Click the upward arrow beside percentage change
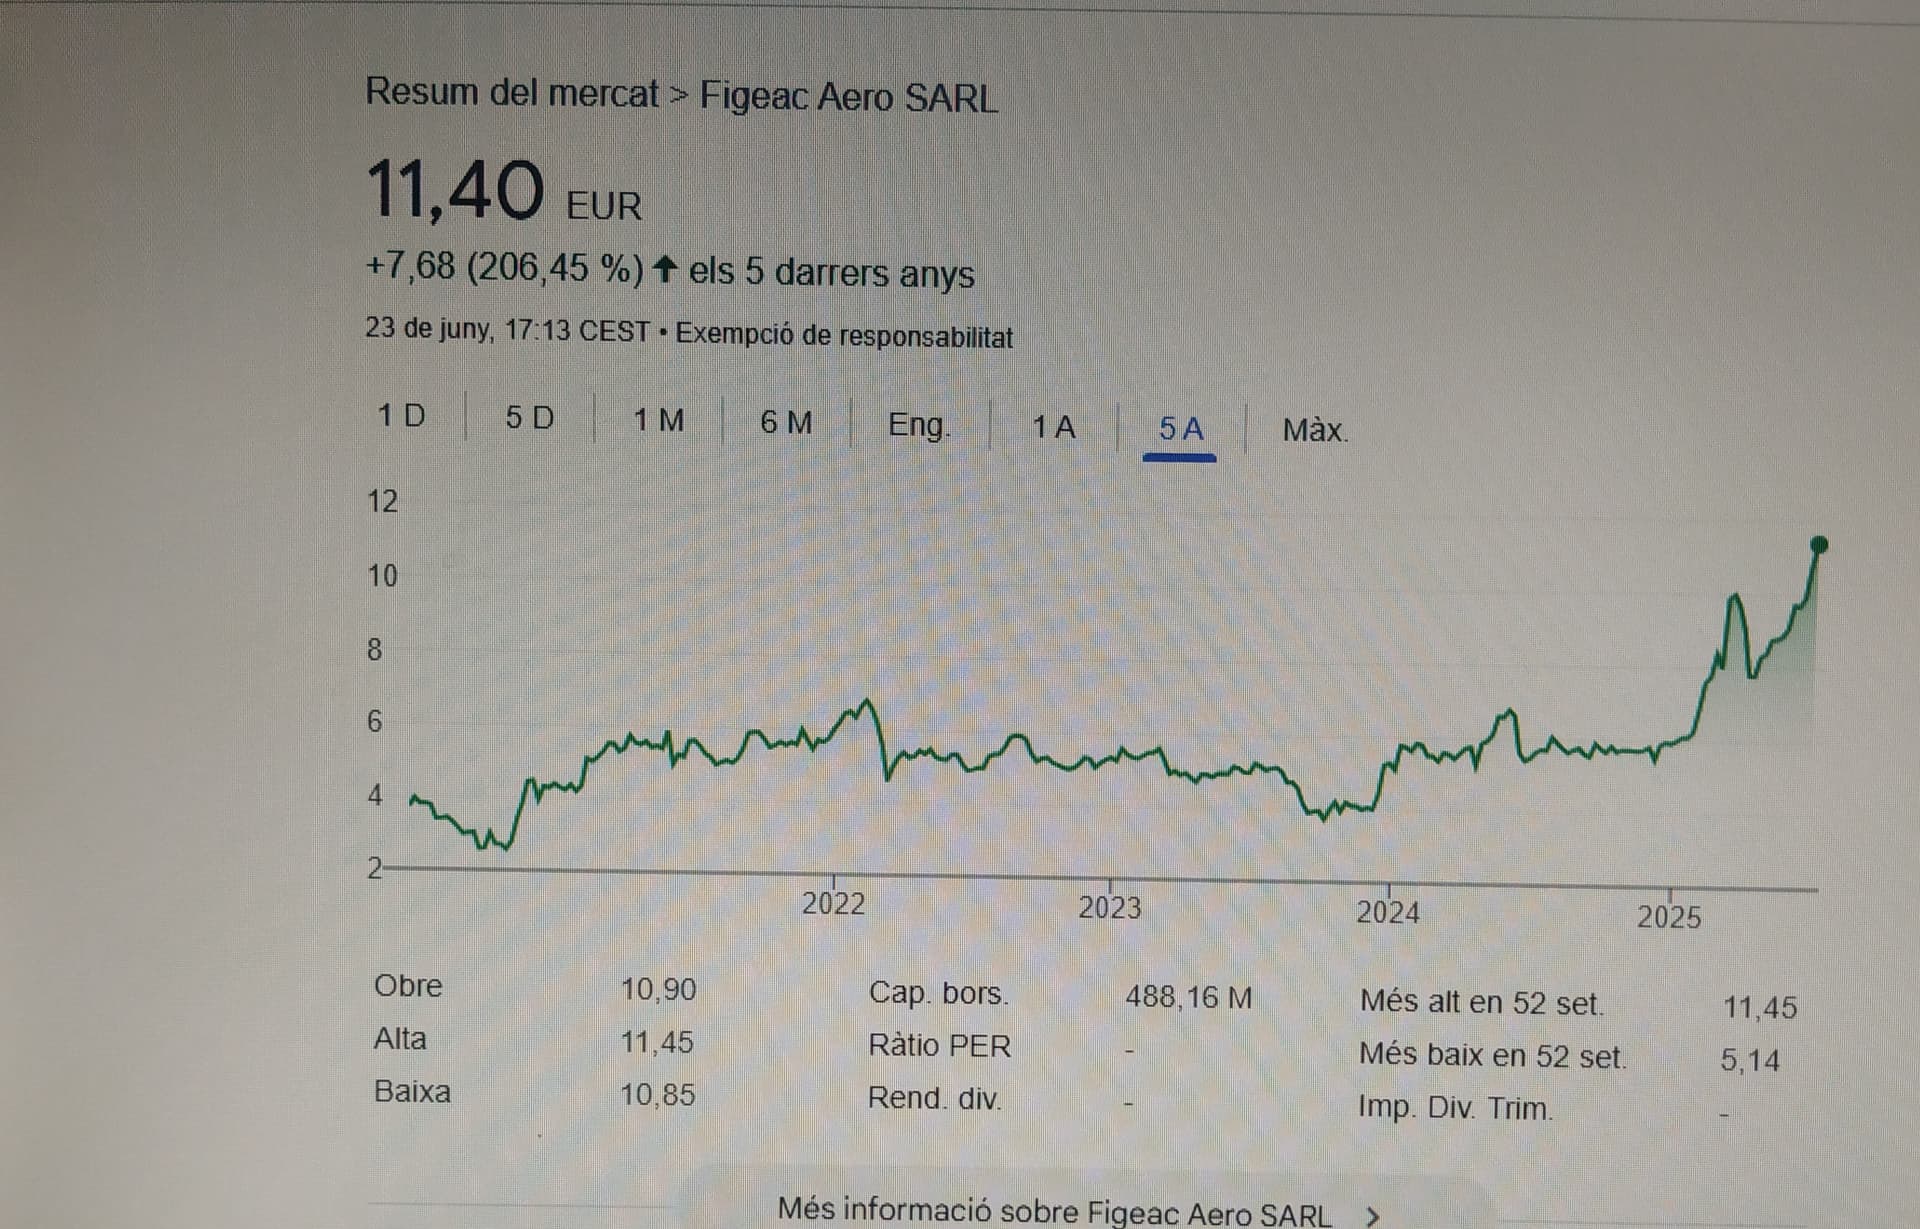This screenshot has height=1229, width=1920. point(664,268)
